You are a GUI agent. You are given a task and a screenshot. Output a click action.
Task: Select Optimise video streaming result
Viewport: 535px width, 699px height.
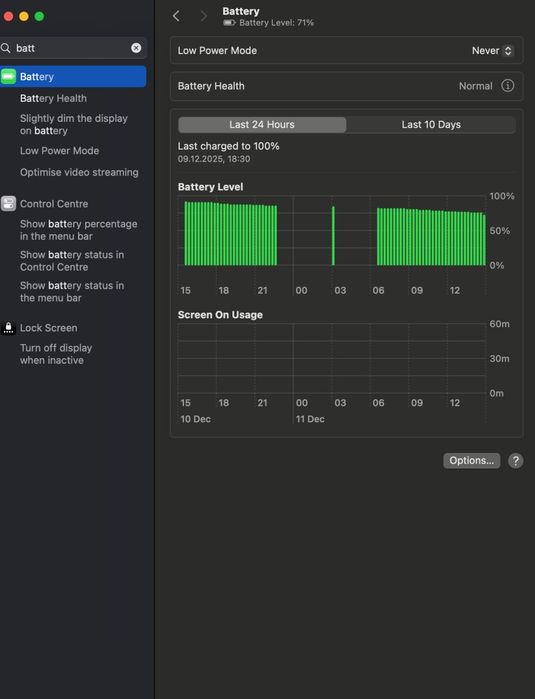coord(79,172)
